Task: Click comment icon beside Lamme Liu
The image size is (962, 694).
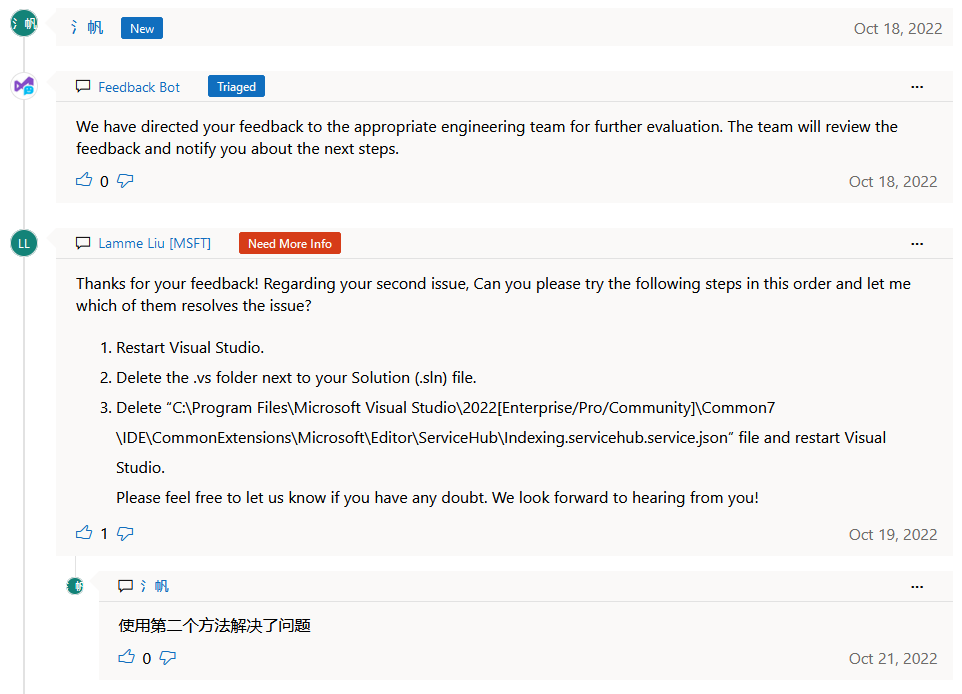Action: [x=83, y=243]
